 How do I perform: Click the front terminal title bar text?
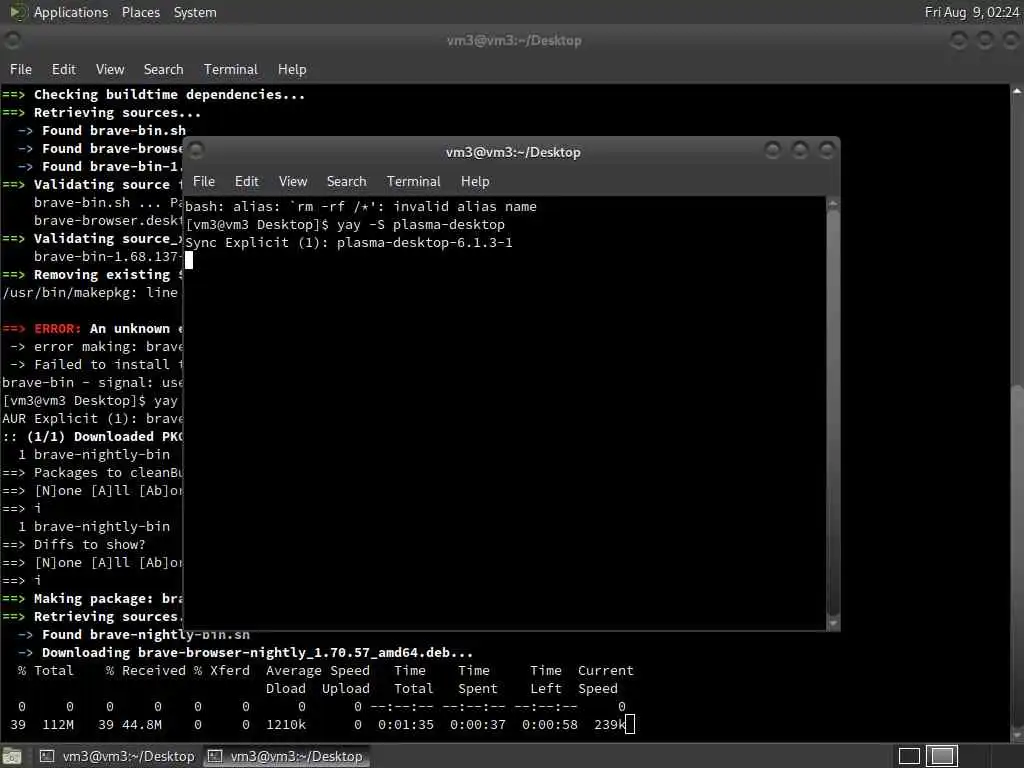click(x=513, y=152)
